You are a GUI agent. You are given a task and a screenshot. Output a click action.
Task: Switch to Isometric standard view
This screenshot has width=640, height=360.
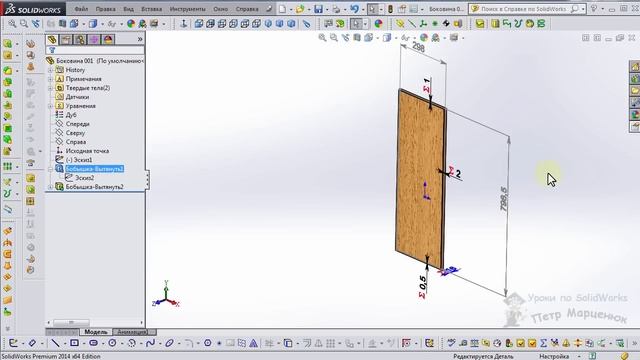(x=268, y=24)
